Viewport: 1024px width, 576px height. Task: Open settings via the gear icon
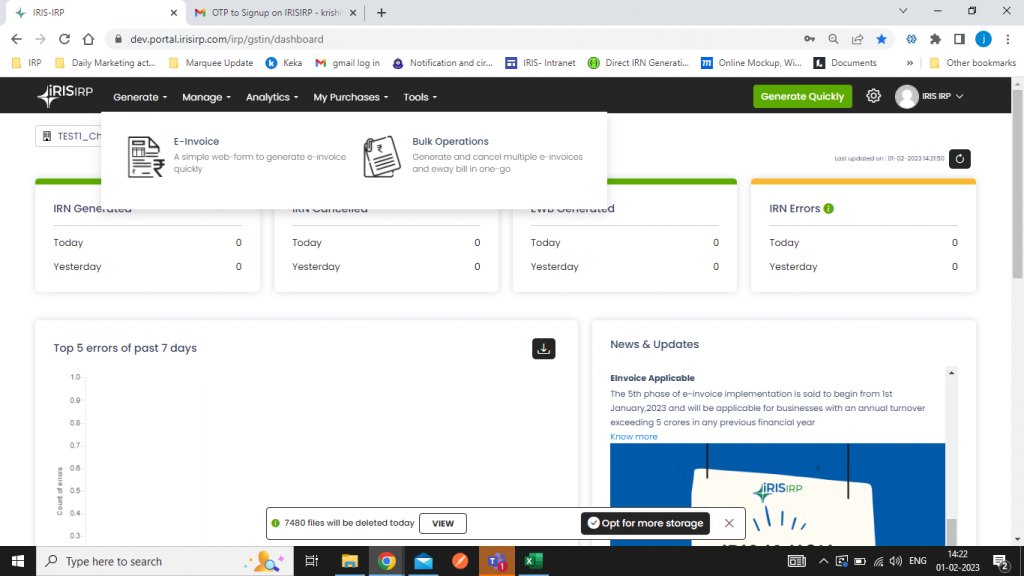point(873,96)
